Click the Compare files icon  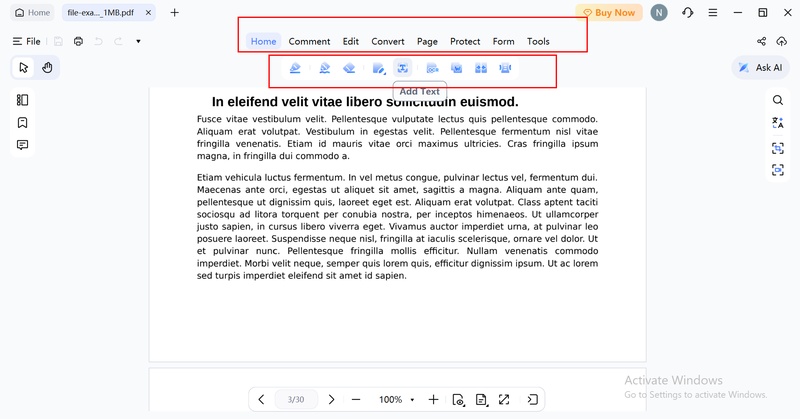pos(481,68)
